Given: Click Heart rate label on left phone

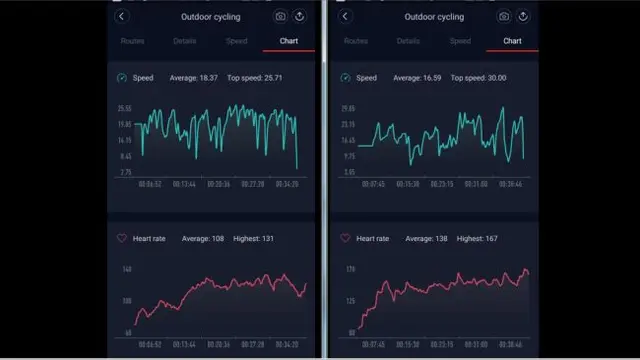Looking at the screenshot, I should [x=149, y=238].
